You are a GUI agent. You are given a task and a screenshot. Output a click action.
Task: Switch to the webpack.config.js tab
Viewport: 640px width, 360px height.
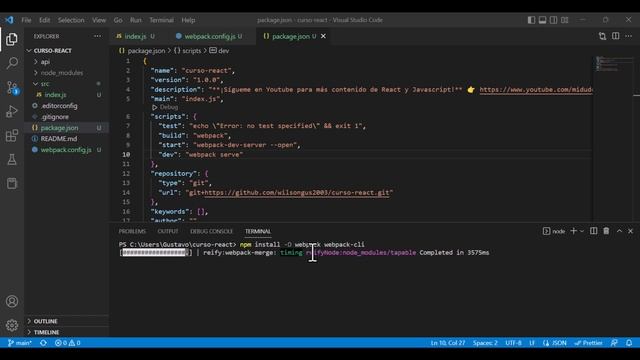[x=209, y=36]
